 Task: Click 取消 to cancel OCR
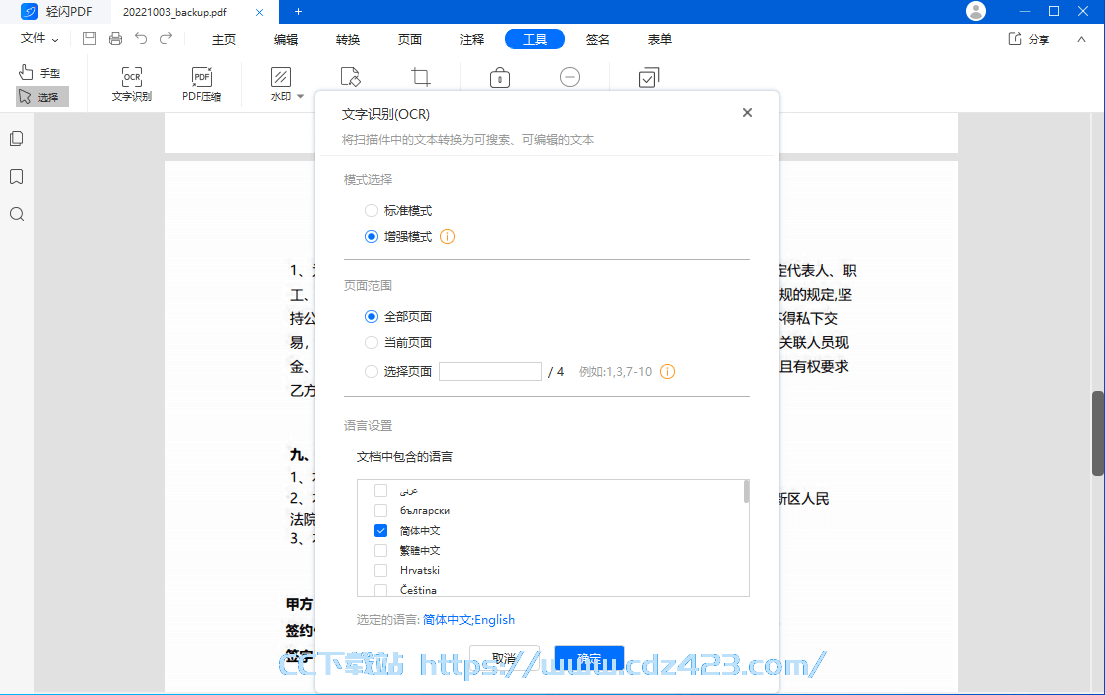[505, 658]
